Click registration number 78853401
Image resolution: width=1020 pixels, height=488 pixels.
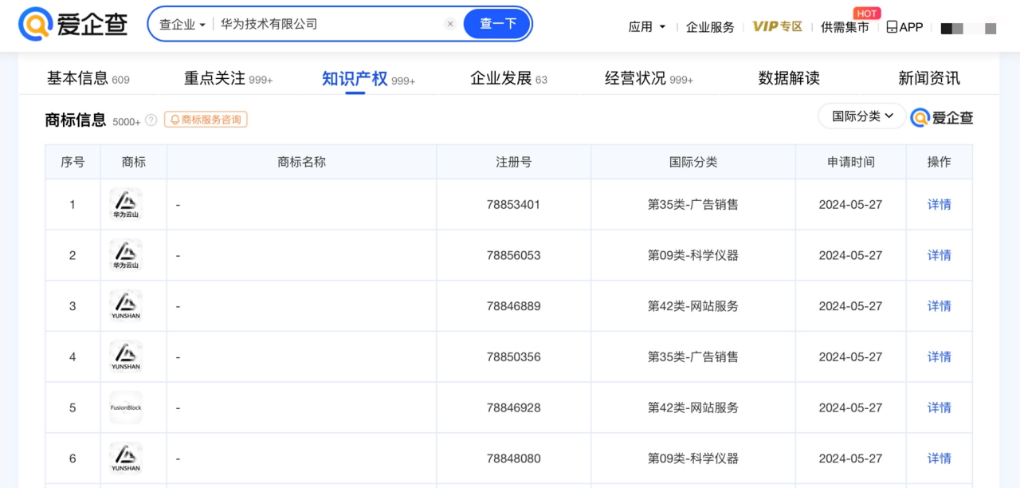pos(513,204)
